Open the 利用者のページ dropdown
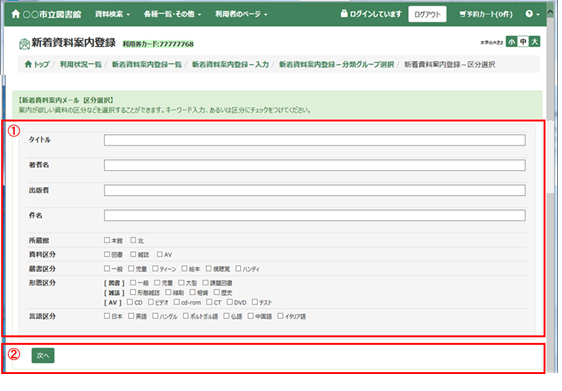 point(241,14)
